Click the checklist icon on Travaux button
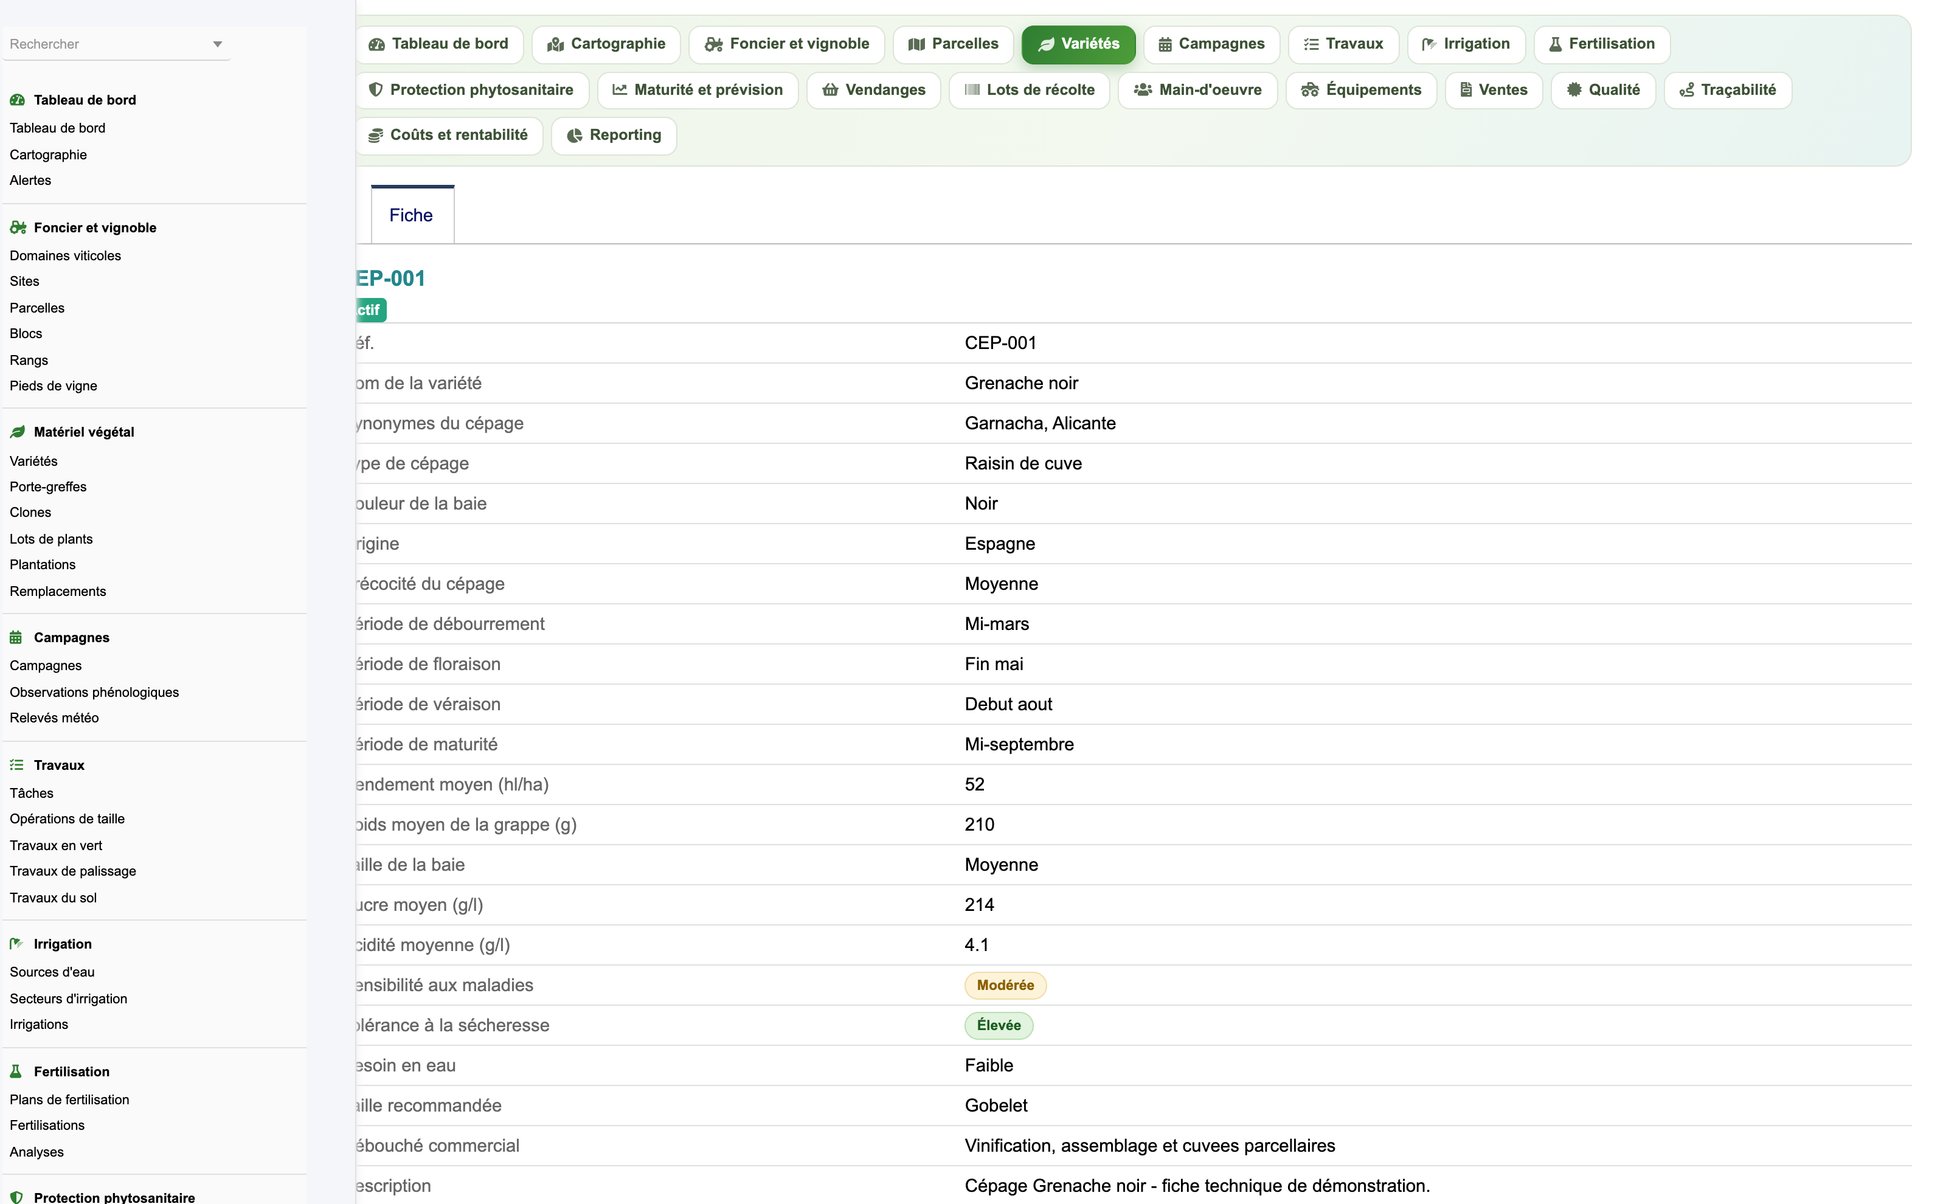 click(1311, 44)
